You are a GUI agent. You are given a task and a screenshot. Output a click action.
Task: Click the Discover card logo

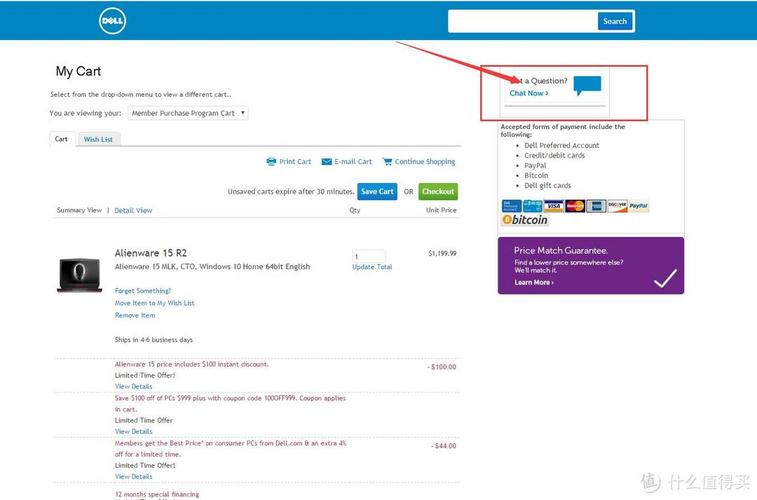[617, 206]
